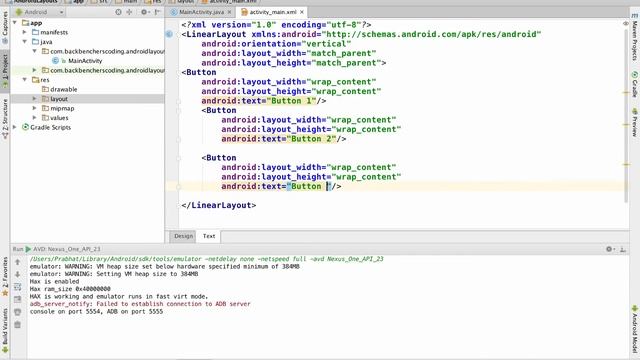Select the Text layout tab
Screen dimensions: 640x360
pyautogui.click(x=209, y=236)
